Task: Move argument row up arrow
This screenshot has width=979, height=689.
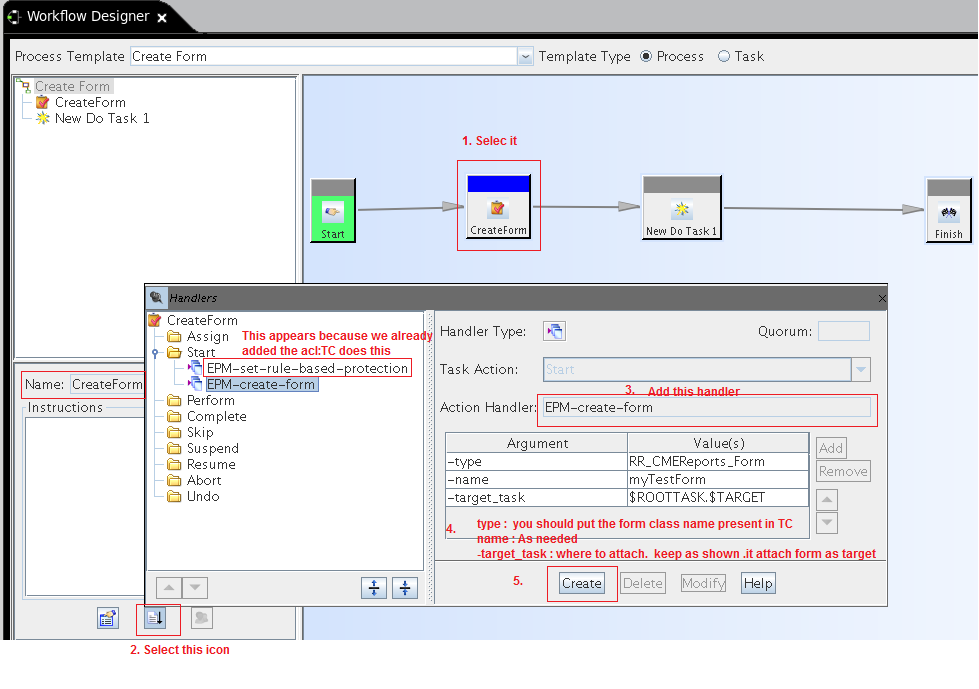Action: (x=827, y=499)
